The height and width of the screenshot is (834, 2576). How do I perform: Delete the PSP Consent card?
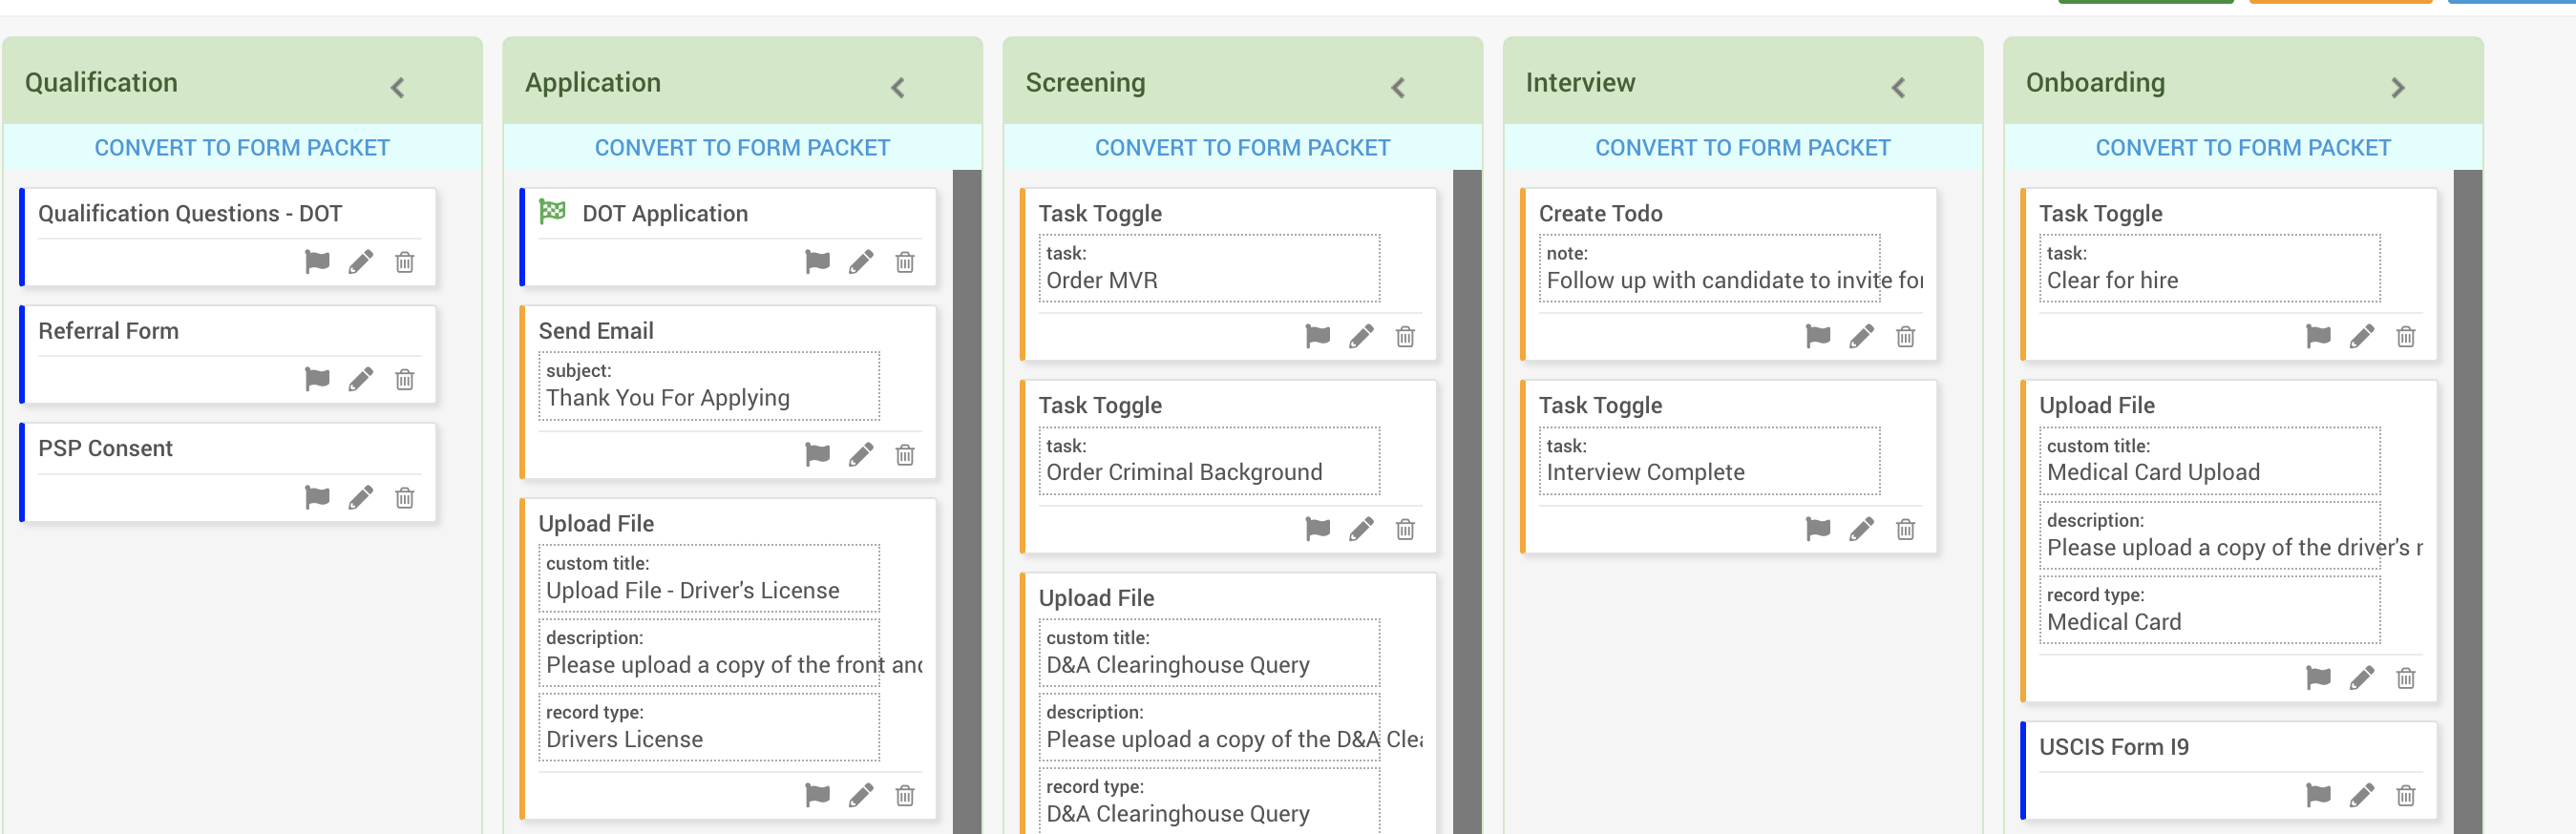coord(405,497)
